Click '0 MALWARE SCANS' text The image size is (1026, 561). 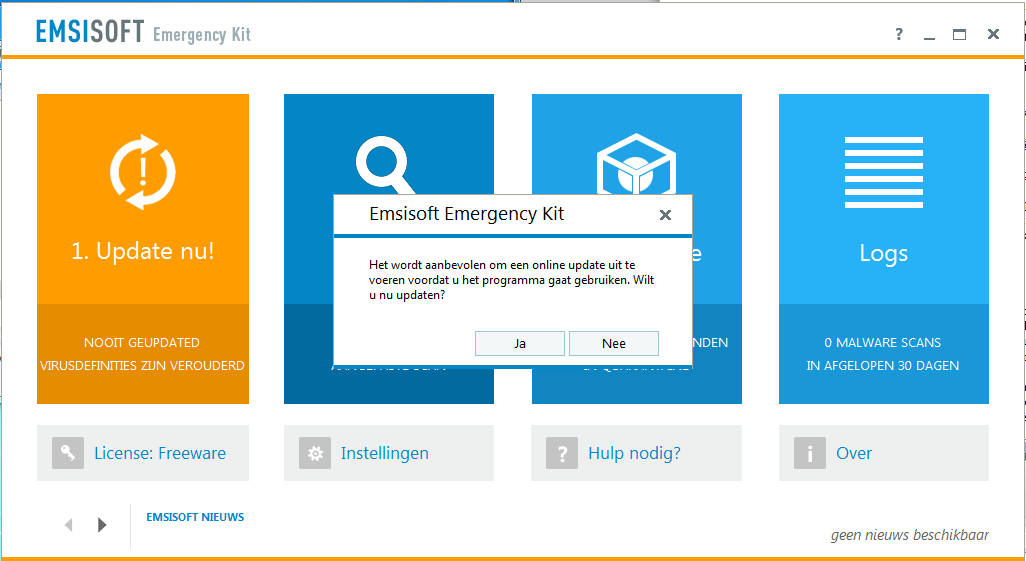coord(883,342)
